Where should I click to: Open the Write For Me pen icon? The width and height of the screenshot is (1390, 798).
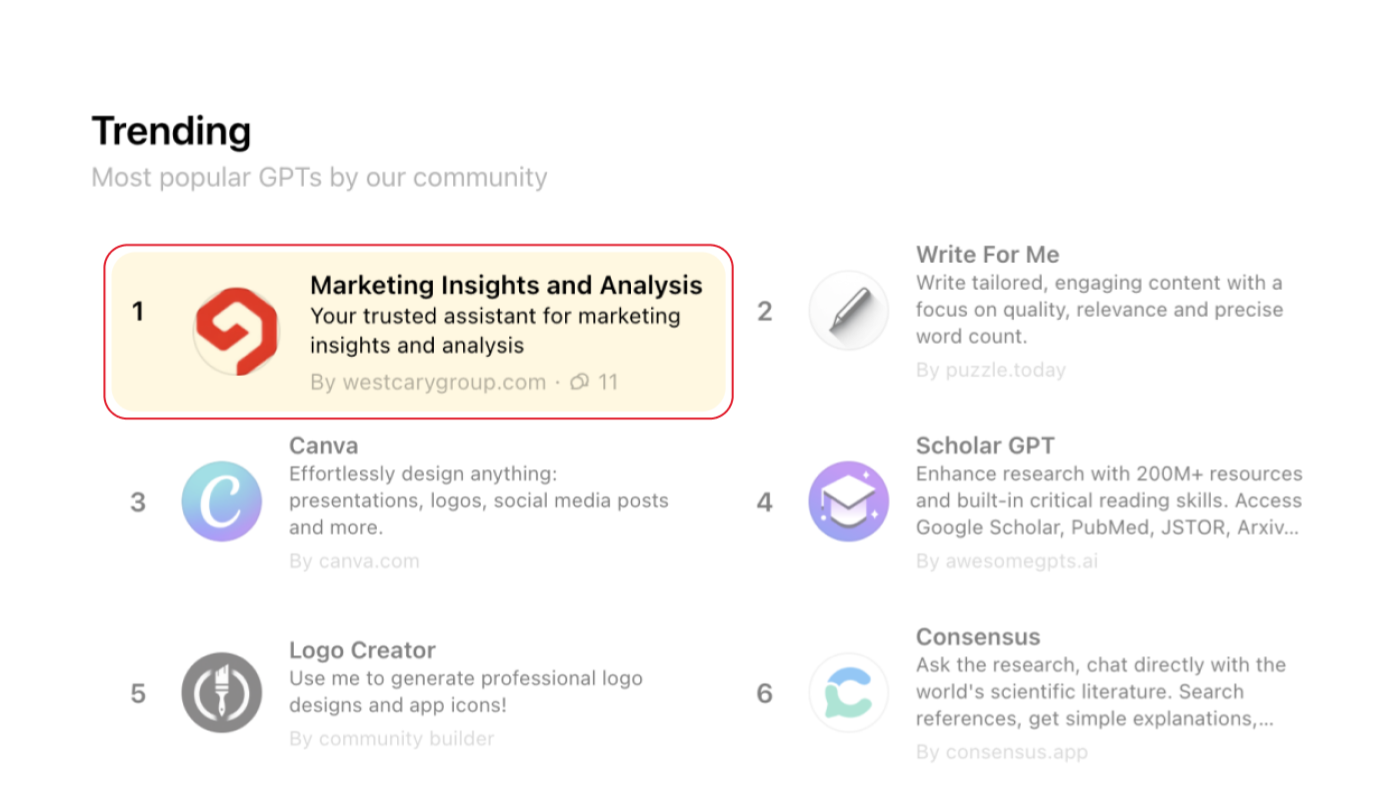(848, 310)
